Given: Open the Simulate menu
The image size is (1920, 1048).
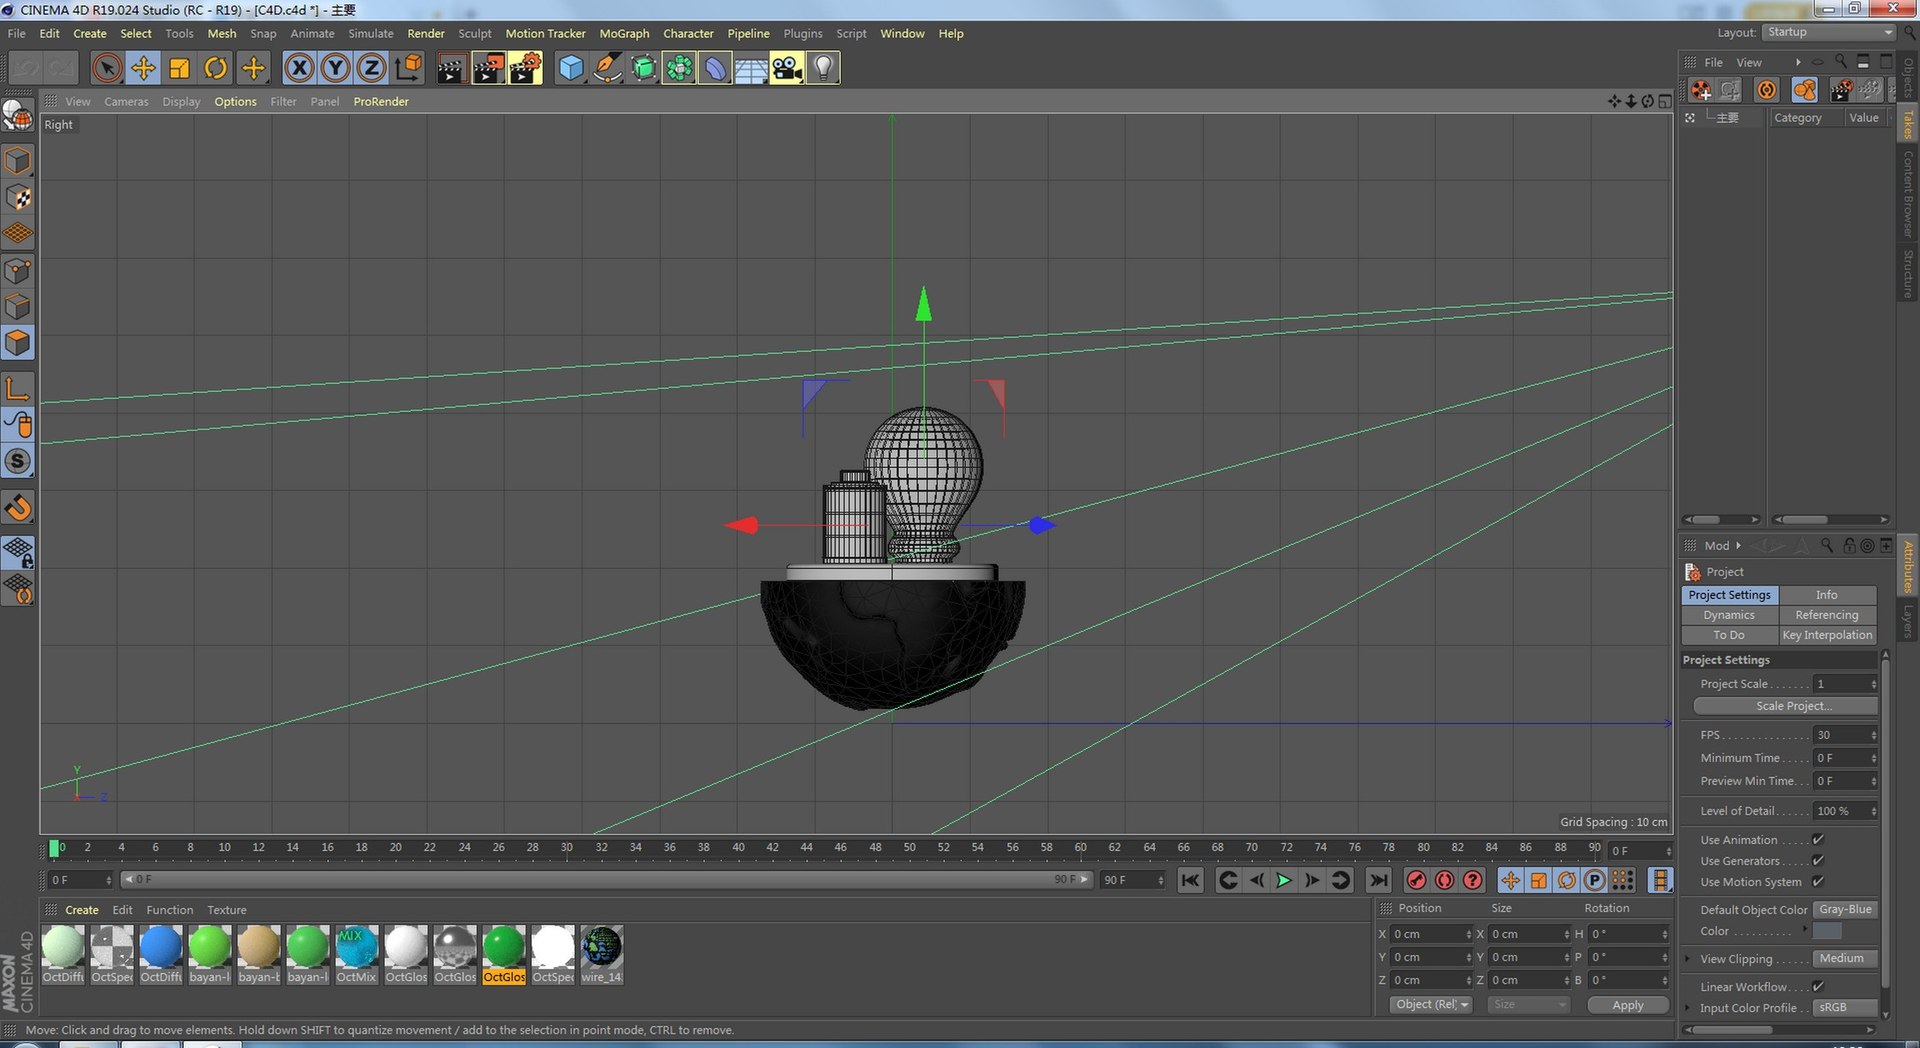Looking at the screenshot, I should (370, 33).
